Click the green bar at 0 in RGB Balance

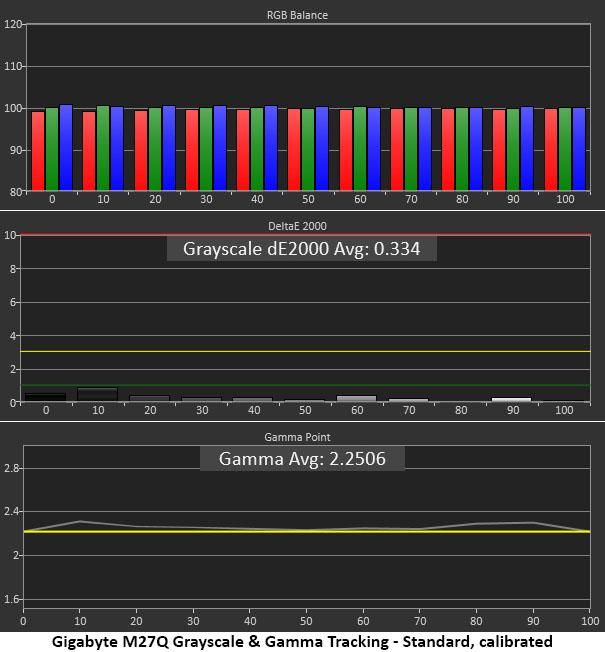(x=52, y=149)
